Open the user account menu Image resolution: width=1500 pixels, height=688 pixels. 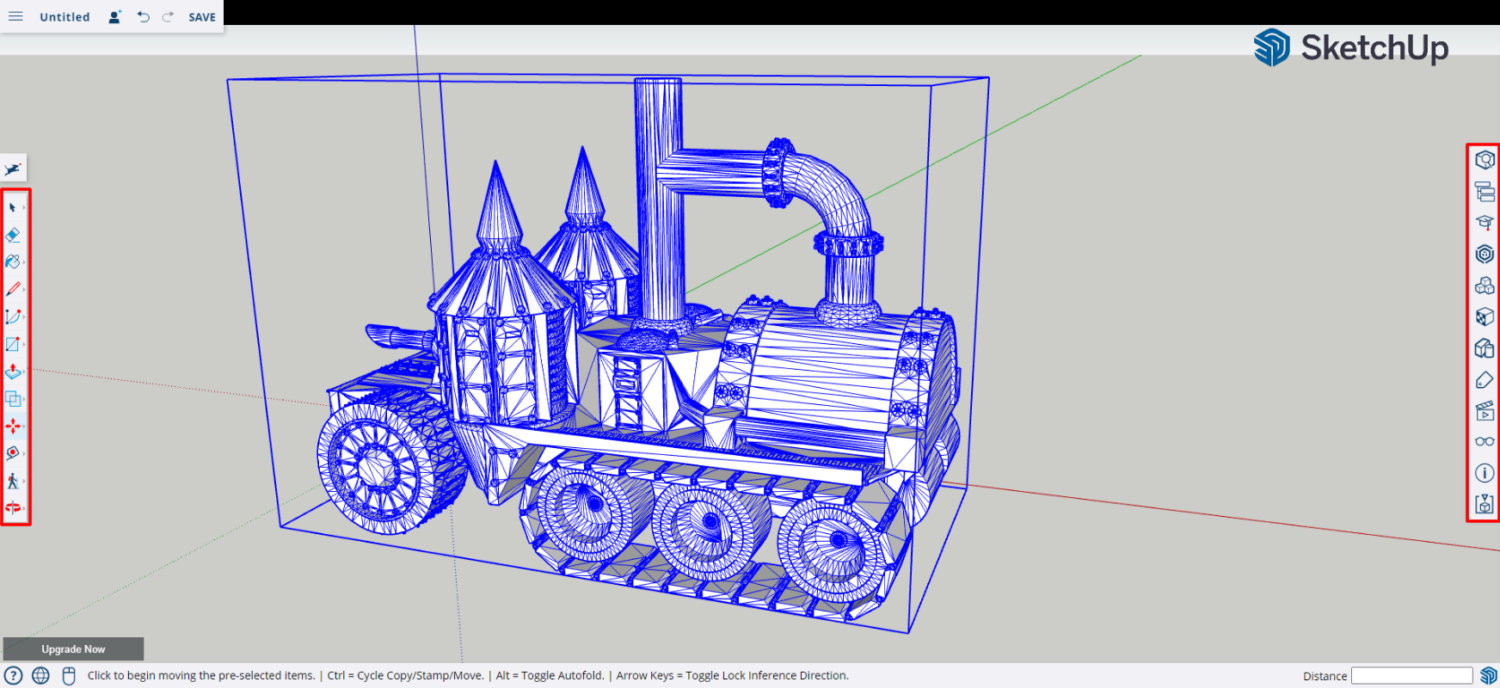(113, 16)
